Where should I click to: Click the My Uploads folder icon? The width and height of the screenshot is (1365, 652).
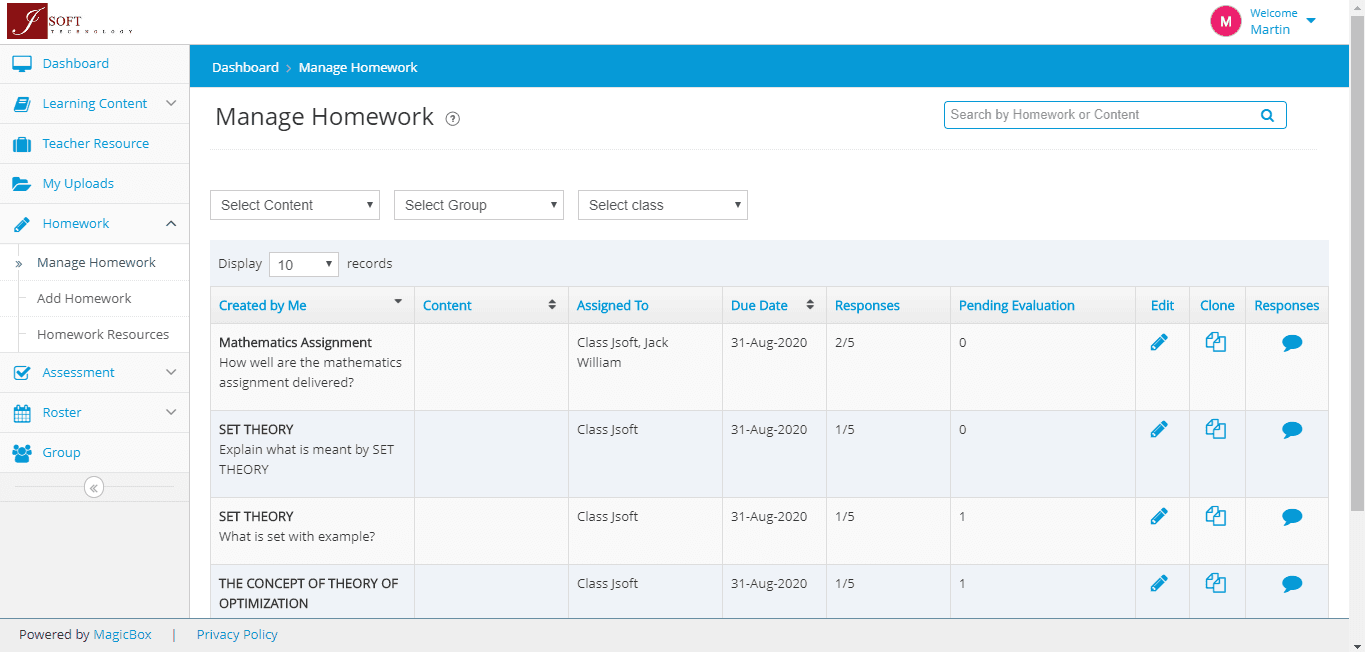tap(22, 184)
